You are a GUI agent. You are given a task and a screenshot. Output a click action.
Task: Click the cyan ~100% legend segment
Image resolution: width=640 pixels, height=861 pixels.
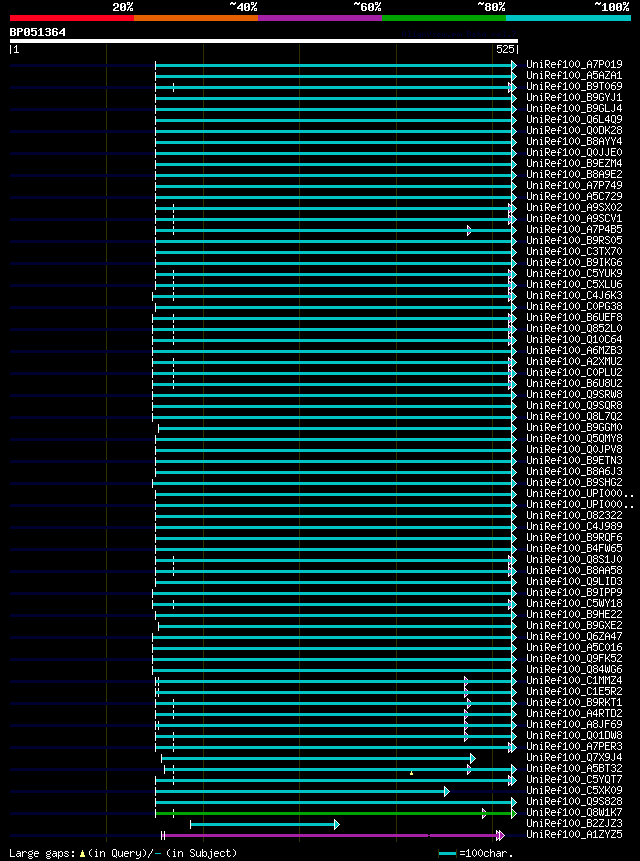[x=568, y=18]
